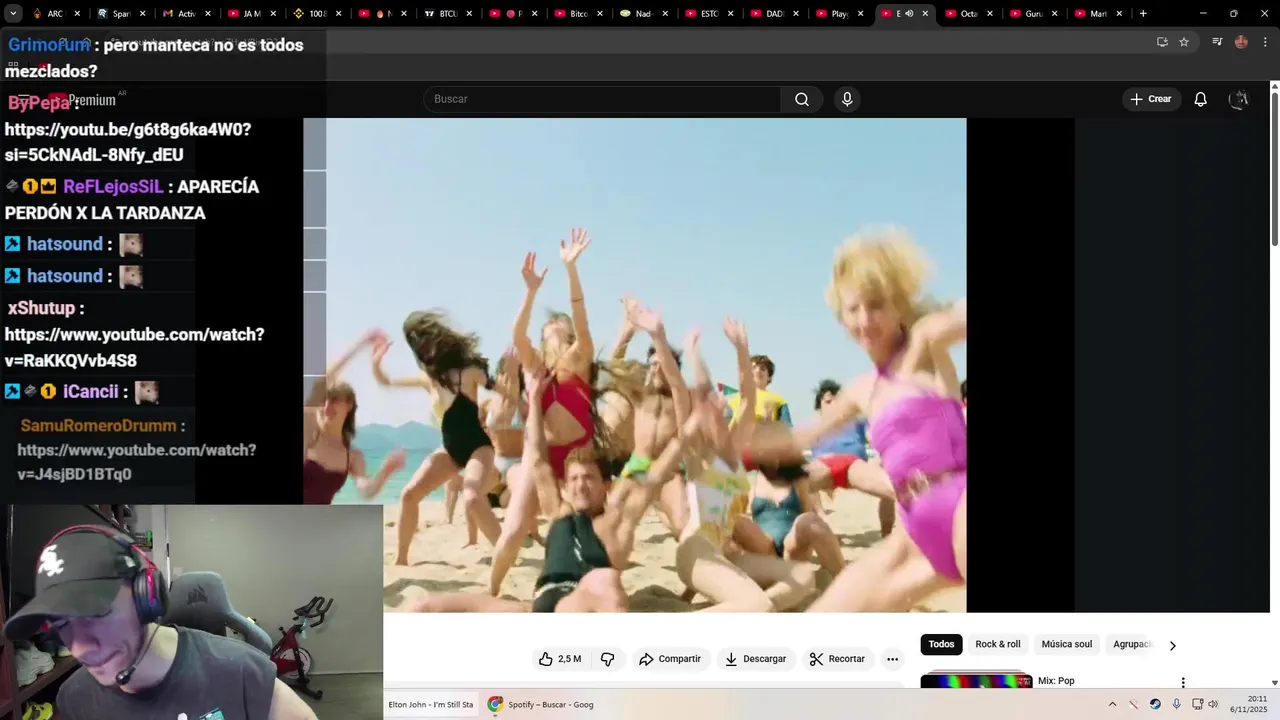Open options menu for Mix: Pop
Screen dimensions: 1280x720
coord(1183,682)
